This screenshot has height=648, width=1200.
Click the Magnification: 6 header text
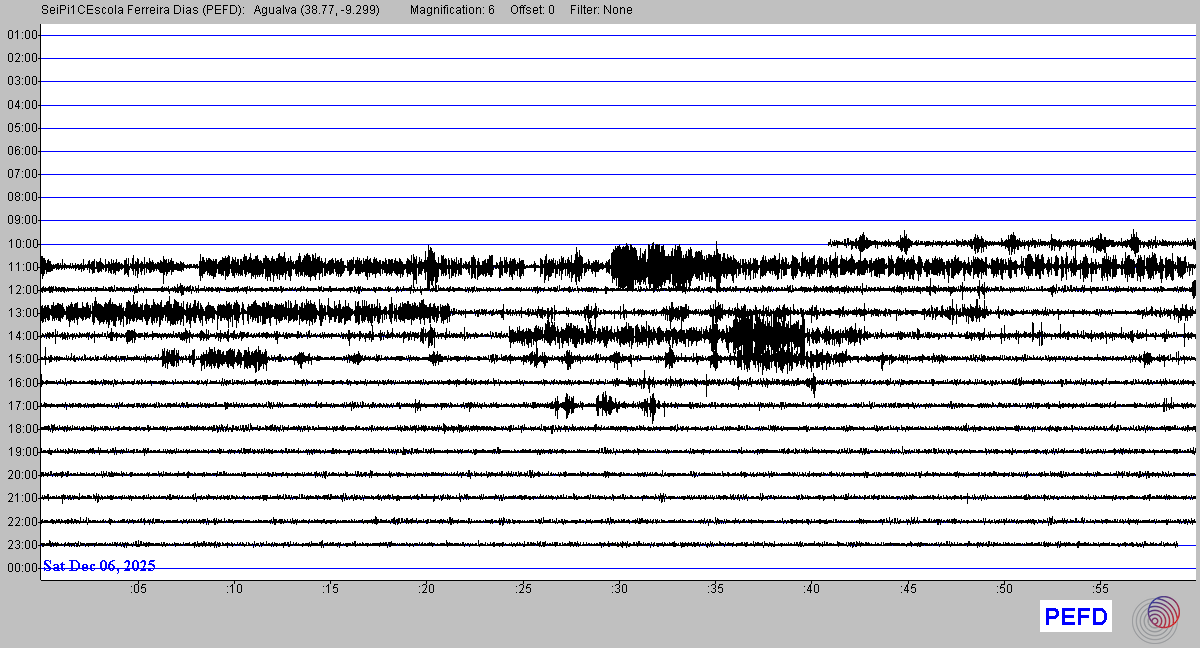(452, 10)
